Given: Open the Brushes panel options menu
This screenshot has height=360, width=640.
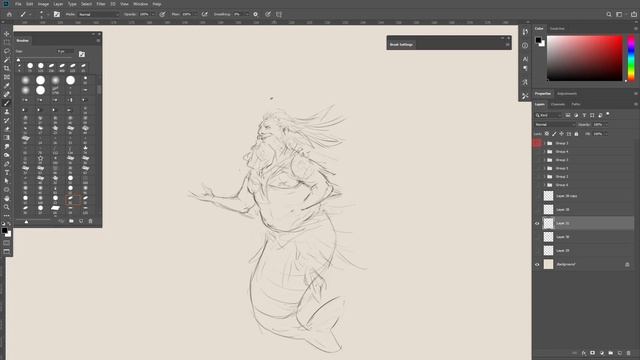Looking at the screenshot, I should pos(98,40).
